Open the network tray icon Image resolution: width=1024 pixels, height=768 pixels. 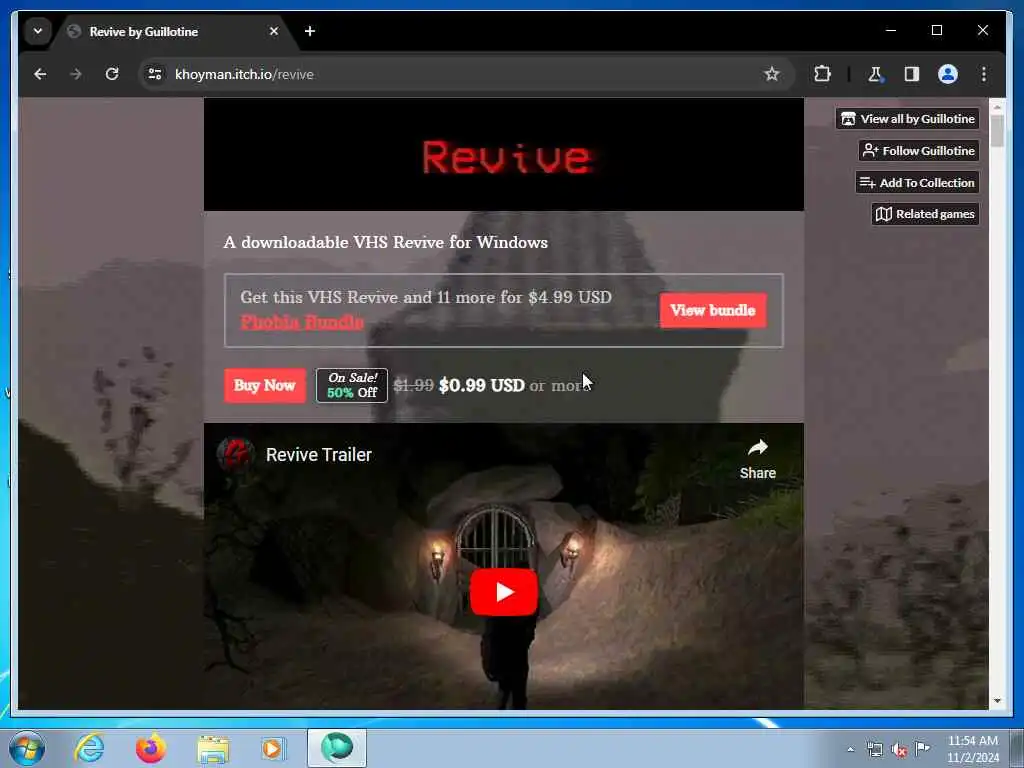click(874, 750)
